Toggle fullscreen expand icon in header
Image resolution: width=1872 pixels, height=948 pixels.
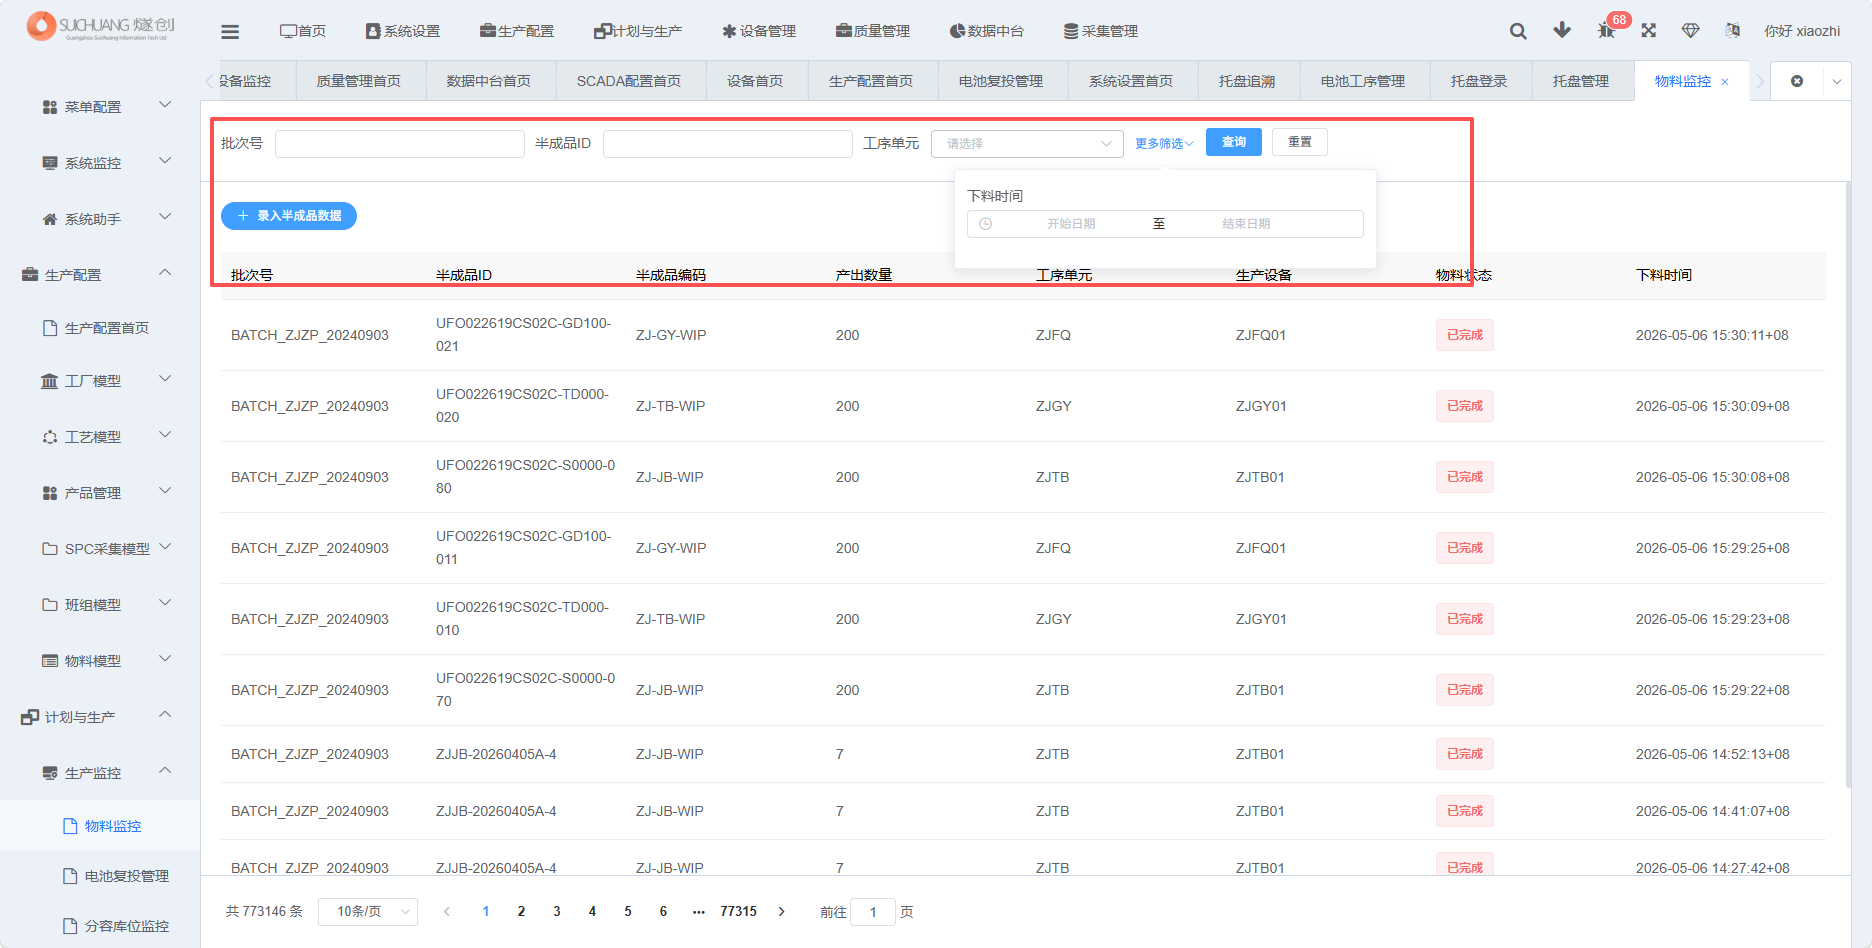(x=1649, y=31)
